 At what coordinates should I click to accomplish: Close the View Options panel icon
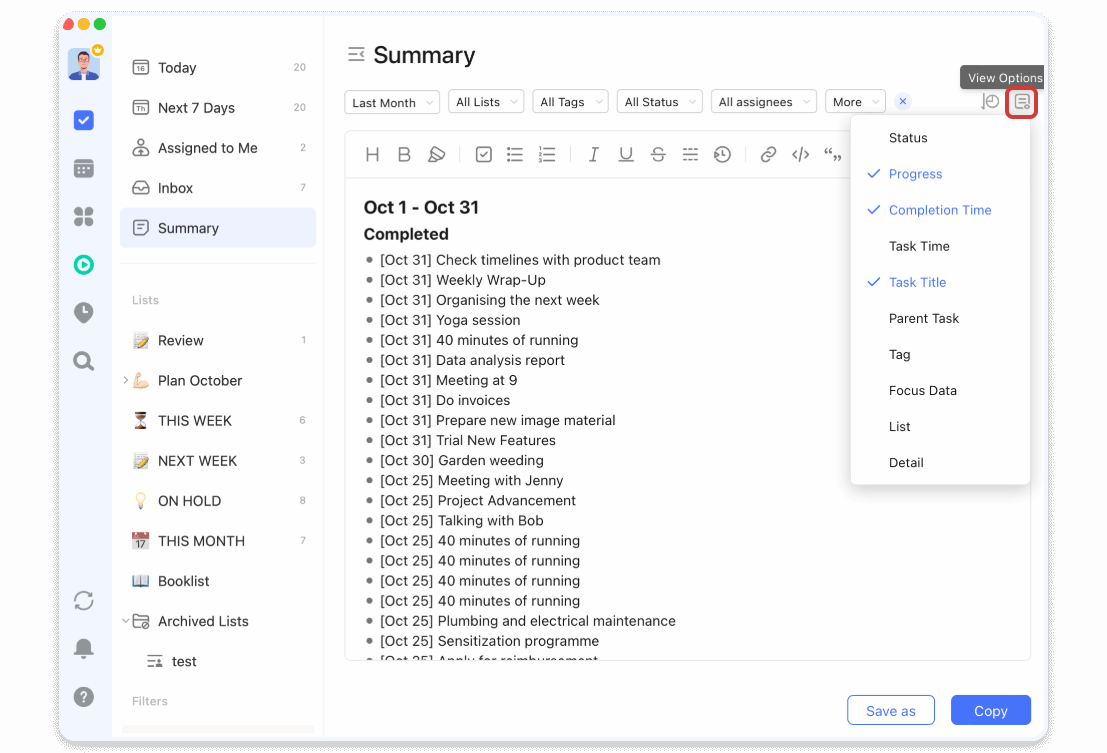1021,102
